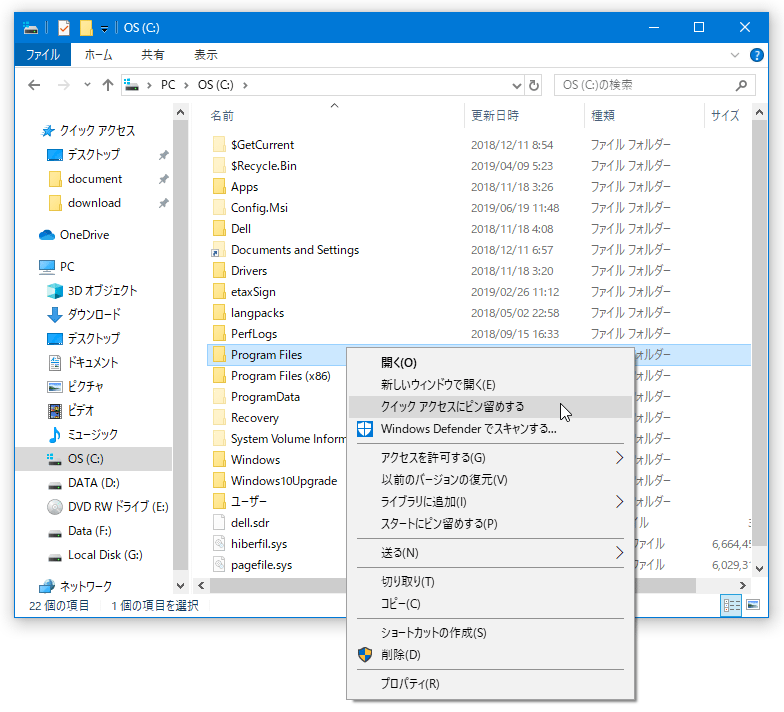Switch to details view icon in status bar
The image size is (784, 712).
click(x=732, y=606)
